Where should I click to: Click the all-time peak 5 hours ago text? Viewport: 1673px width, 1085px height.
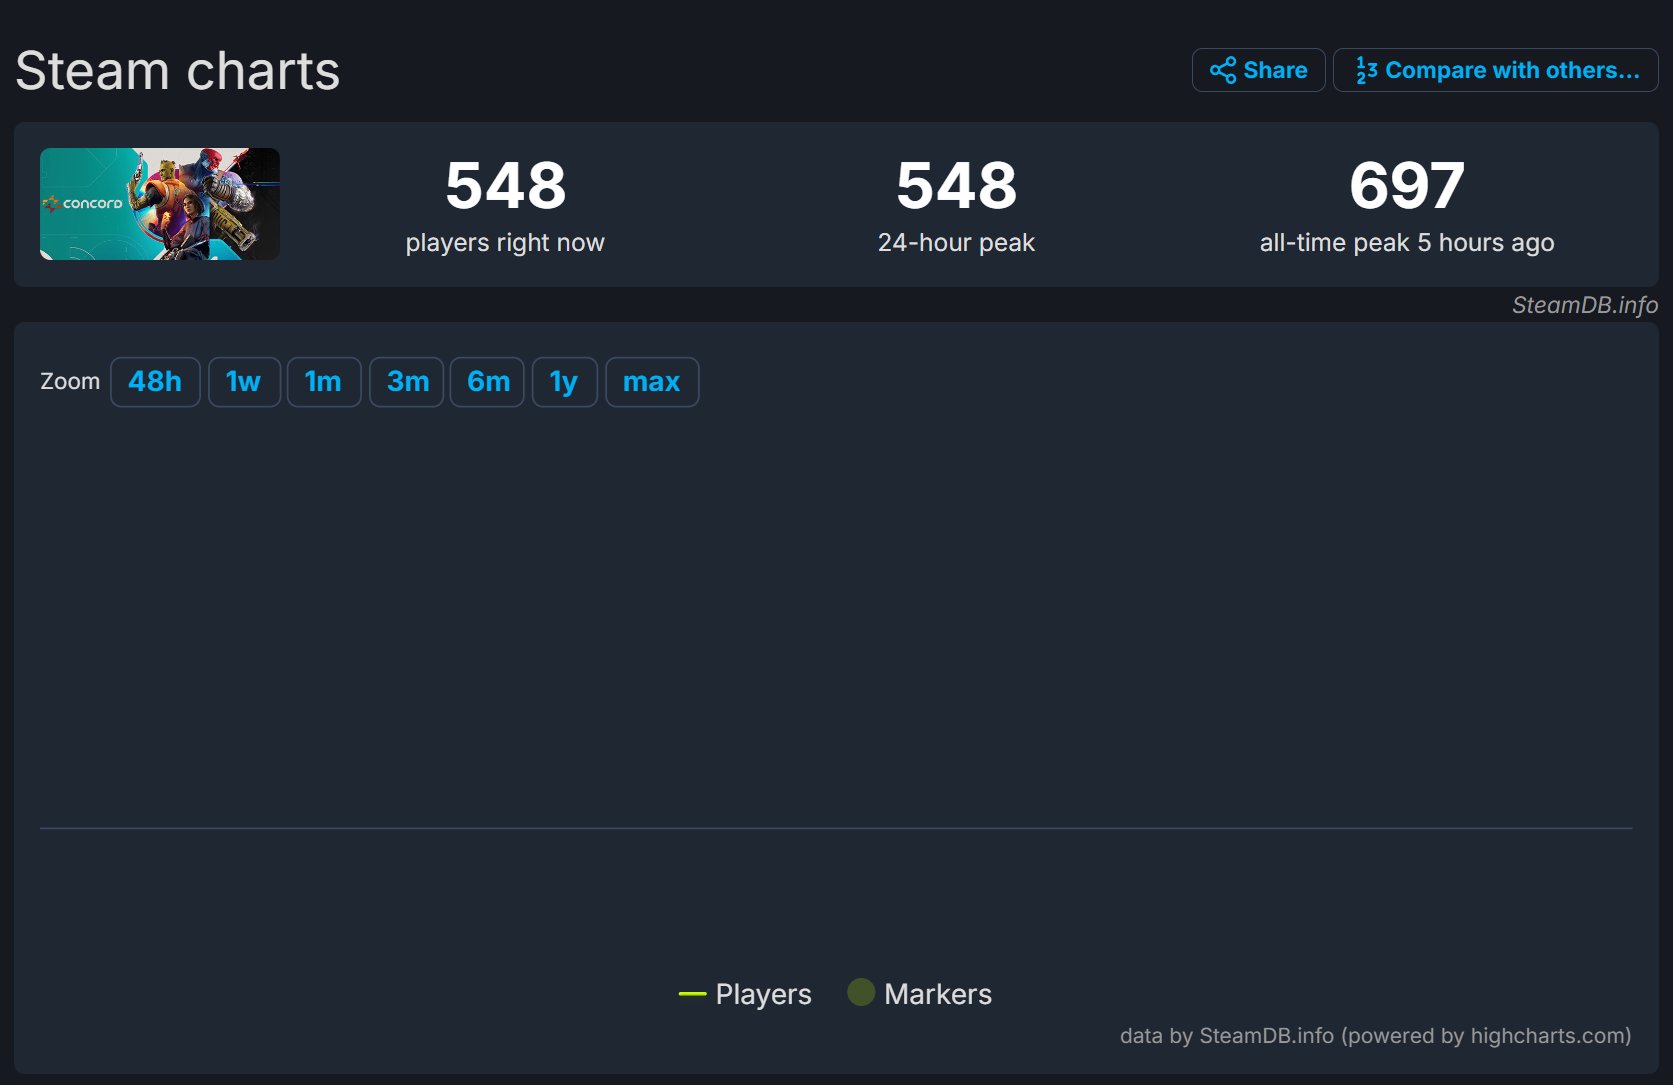coord(1407,243)
